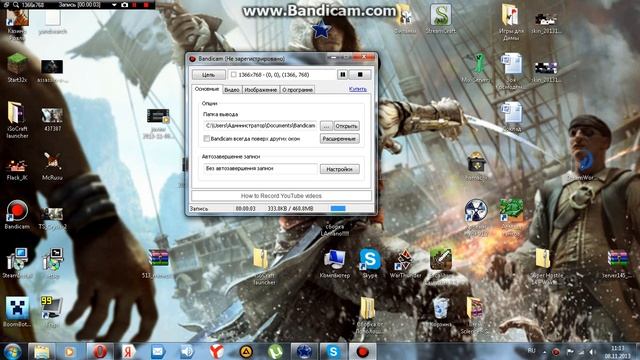Click the volume speaker icon in system tray

tap(592, 352)
